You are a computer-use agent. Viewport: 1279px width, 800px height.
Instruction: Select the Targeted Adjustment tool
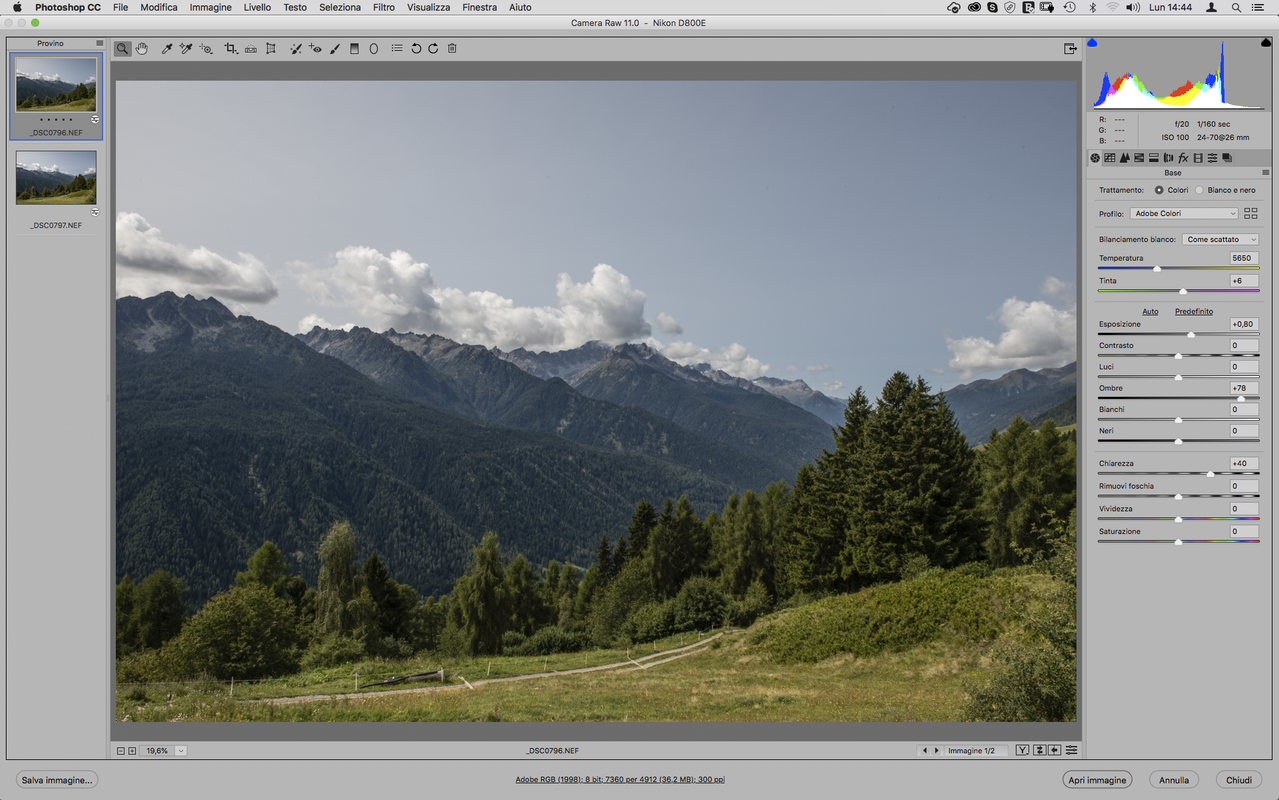[x=206, y=48]
